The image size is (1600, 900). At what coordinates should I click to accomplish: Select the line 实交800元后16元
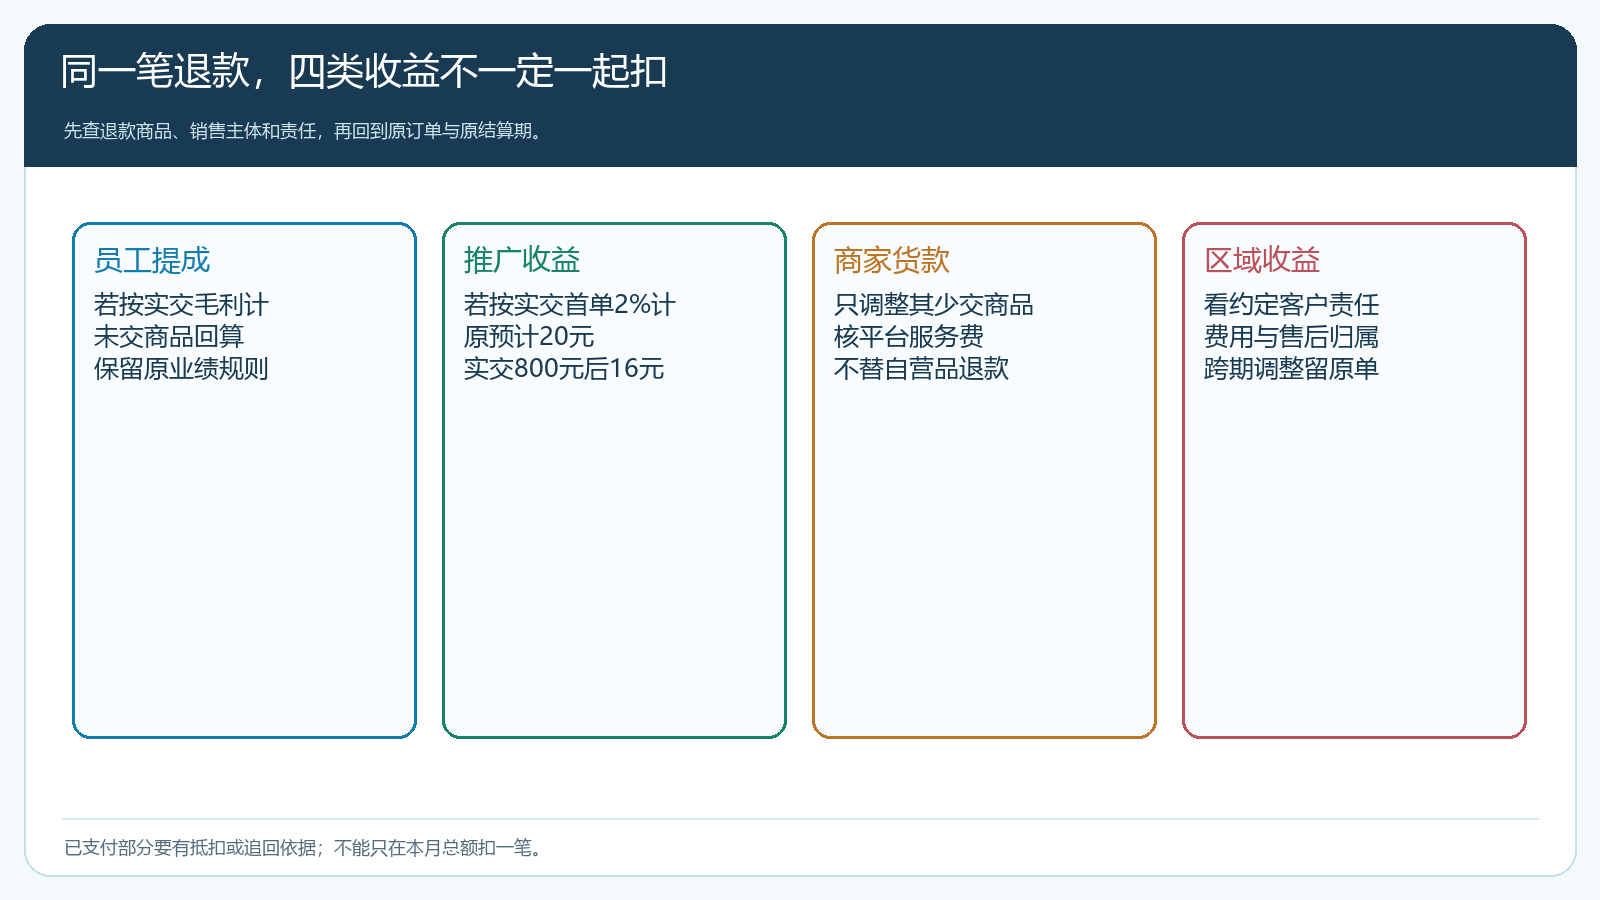point(564,368)
